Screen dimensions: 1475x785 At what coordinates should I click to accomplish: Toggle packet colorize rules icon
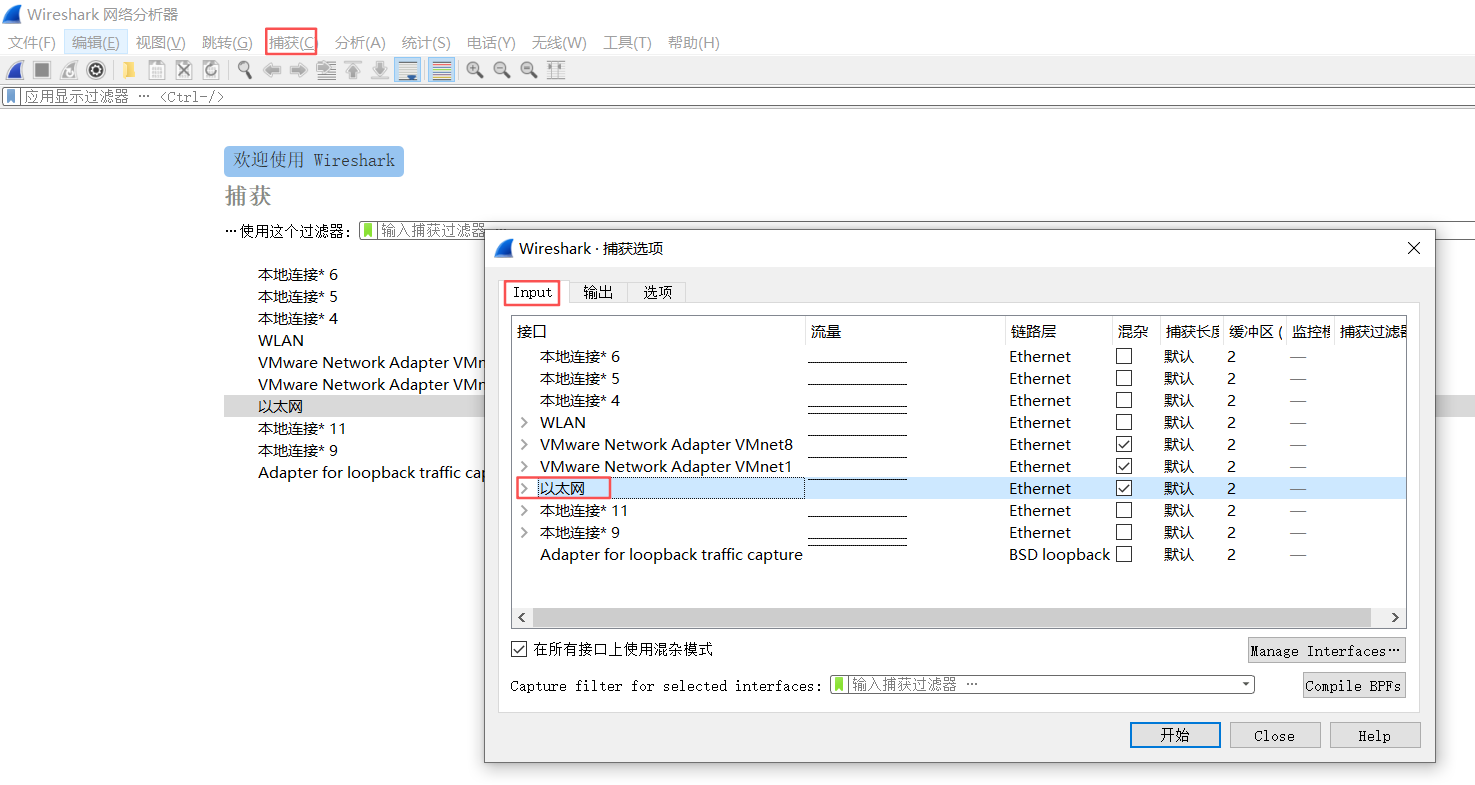tap(441, 70)
